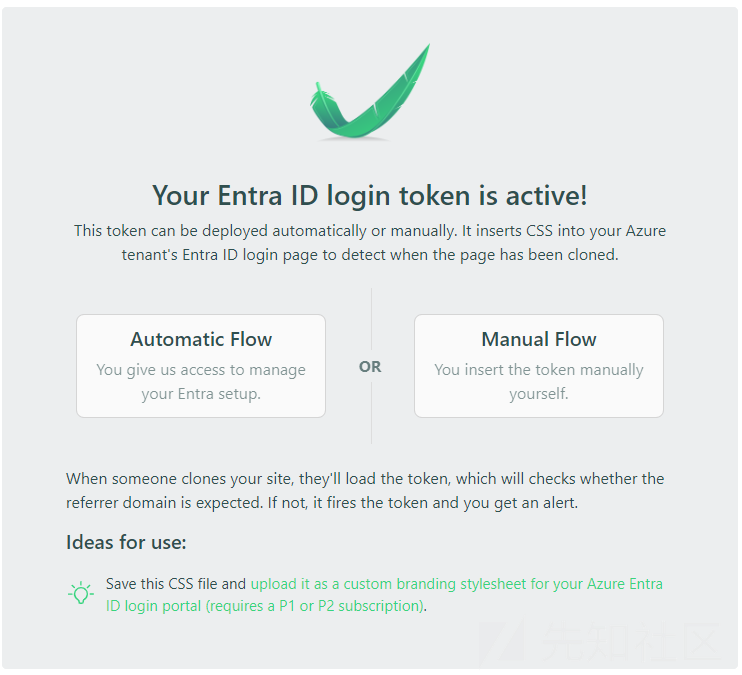Click the "requires a P1 or P2 subscription" link text
The image size is (742, 675).
(314, 606)
